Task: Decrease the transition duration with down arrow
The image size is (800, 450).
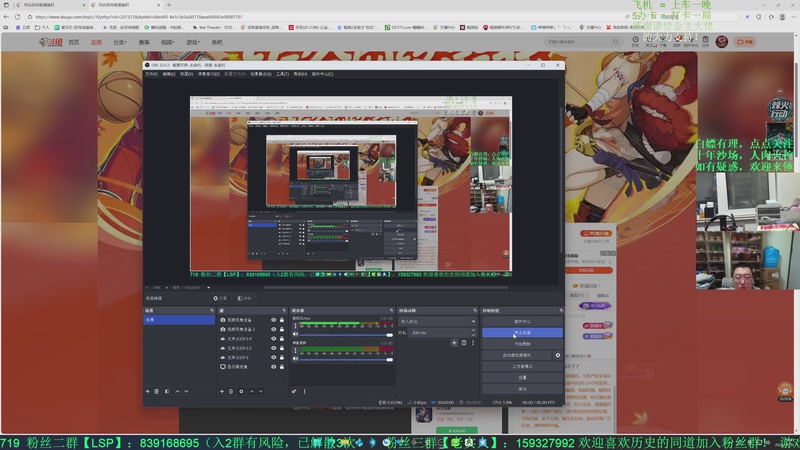Action: click(x=473, y=335)
